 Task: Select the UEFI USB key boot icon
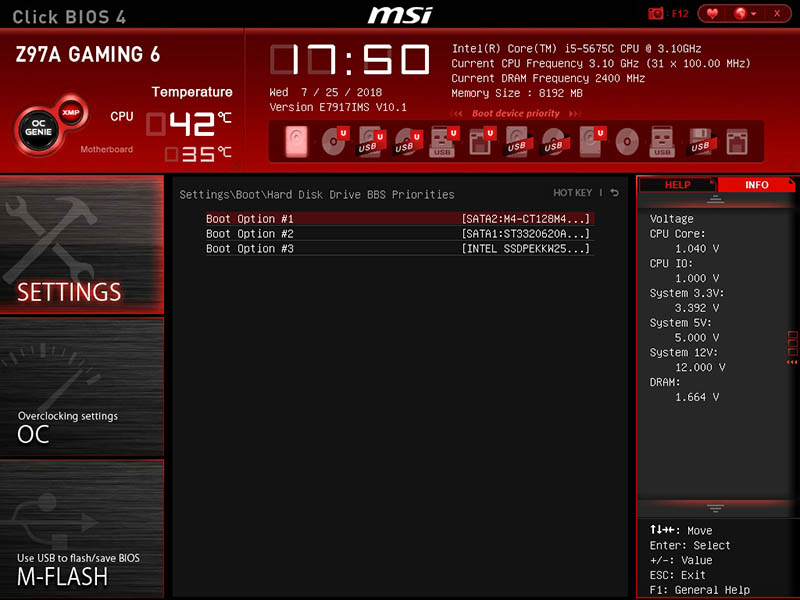click(444, 141)
